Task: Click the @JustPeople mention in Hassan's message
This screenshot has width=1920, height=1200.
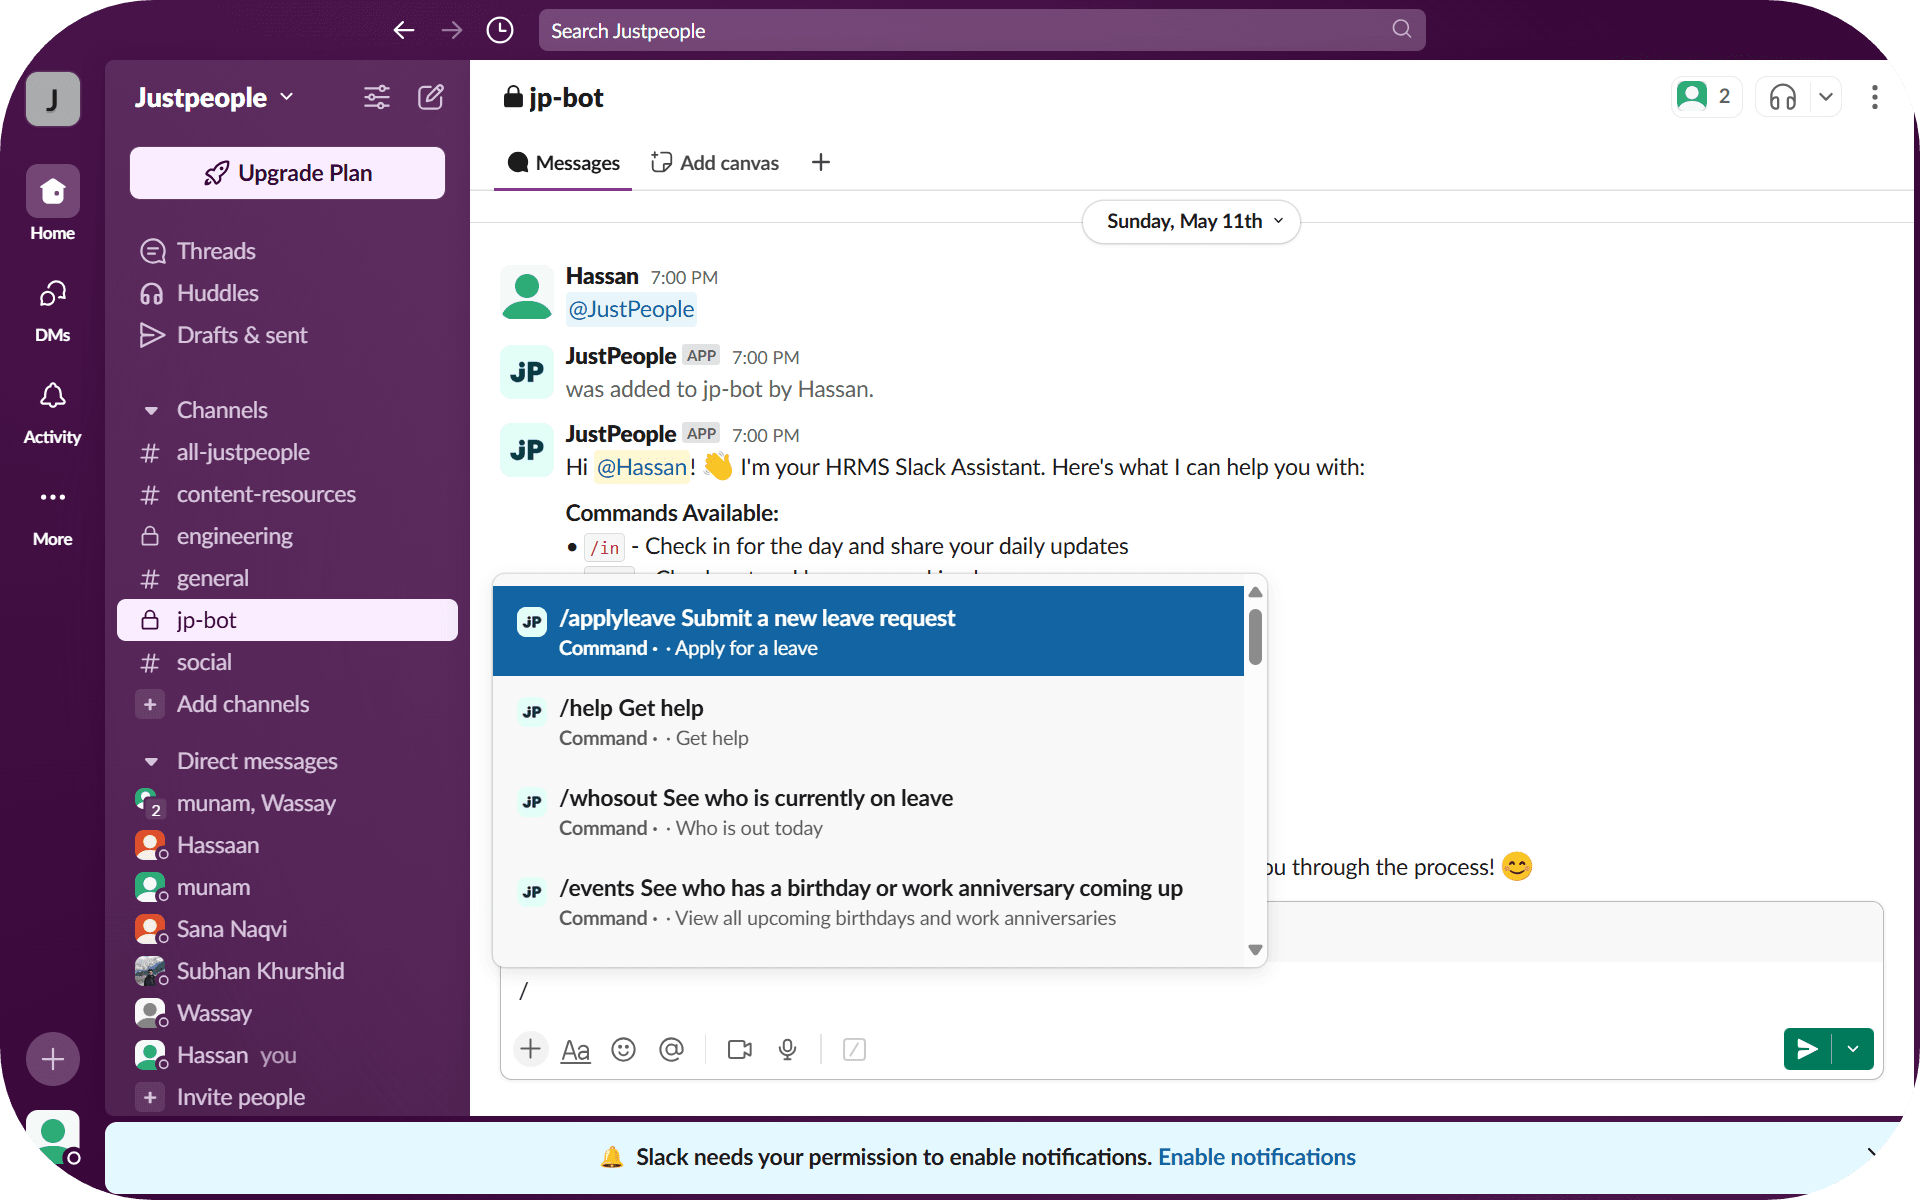Action: click(x=631, y=309)
